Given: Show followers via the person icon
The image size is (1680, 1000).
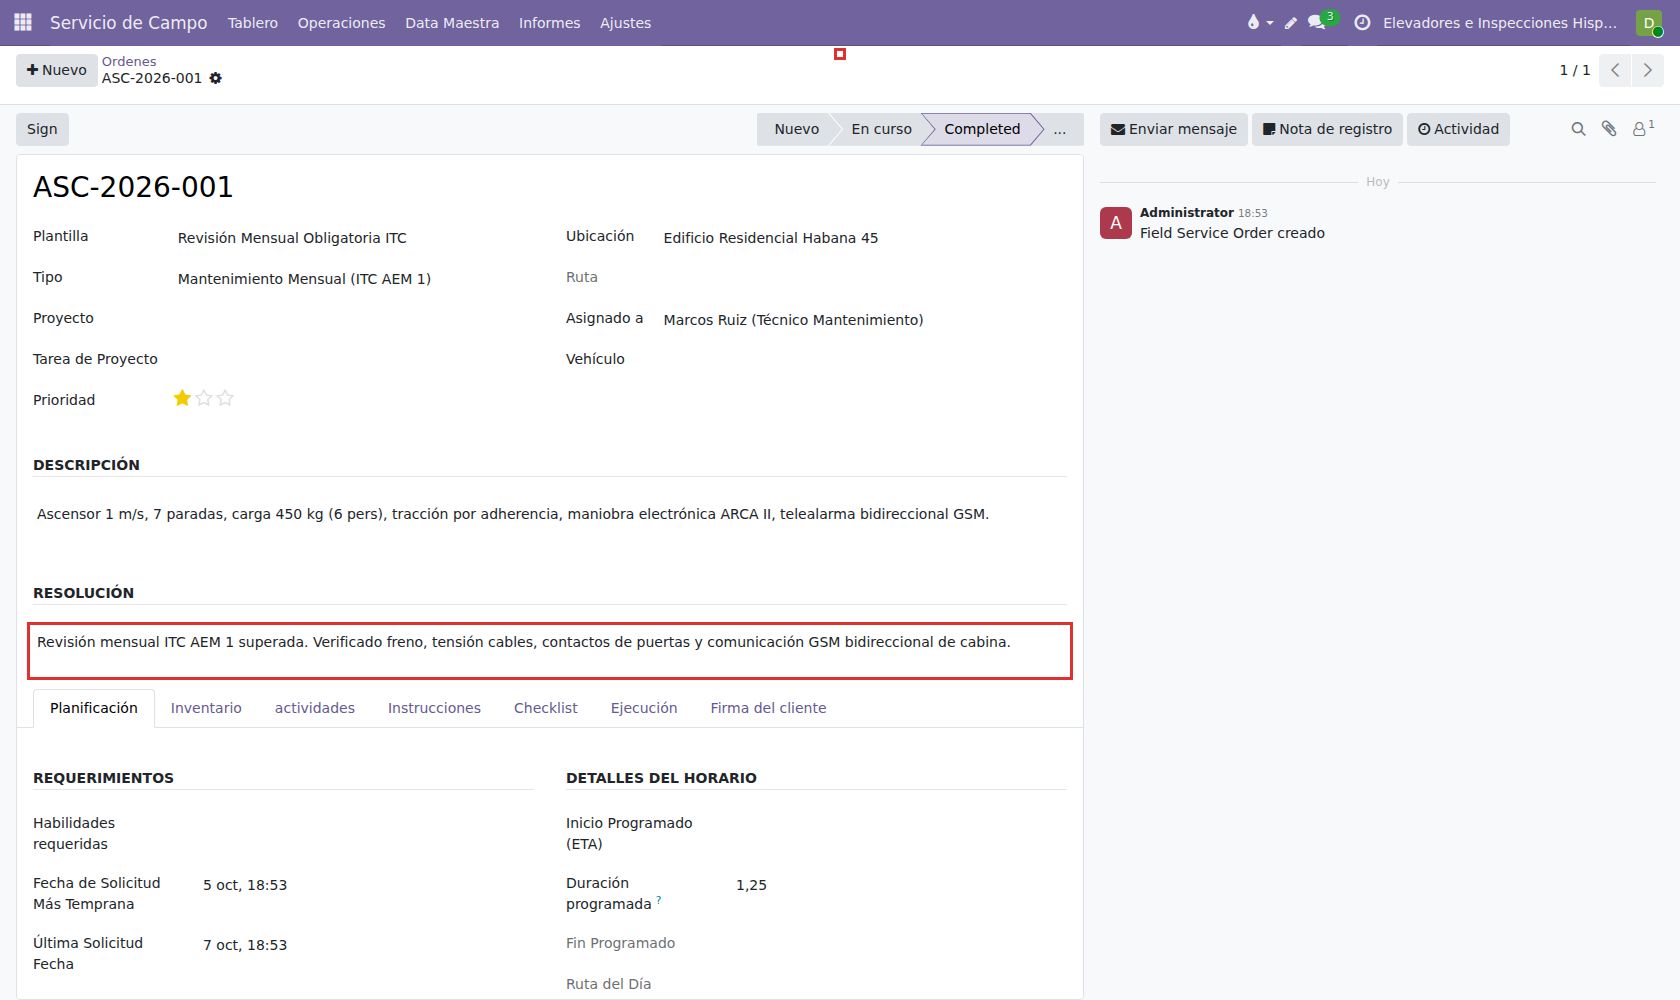Looking at the screenshot, I should tap(1642, 129).
